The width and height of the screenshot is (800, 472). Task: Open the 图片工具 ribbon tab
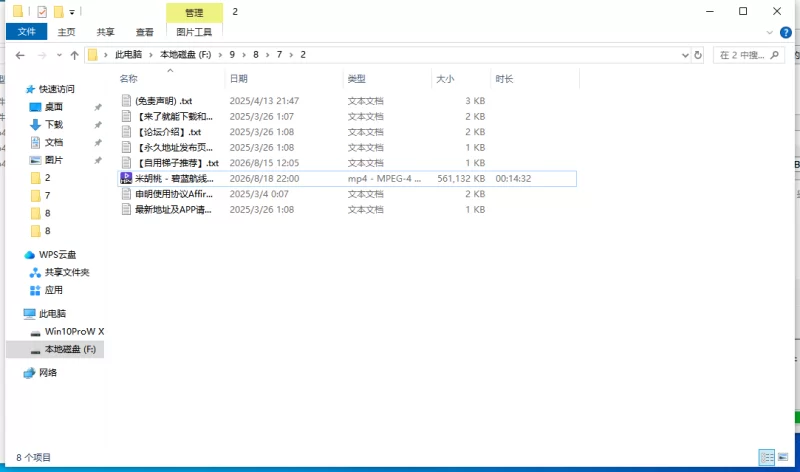pos(194,32)
